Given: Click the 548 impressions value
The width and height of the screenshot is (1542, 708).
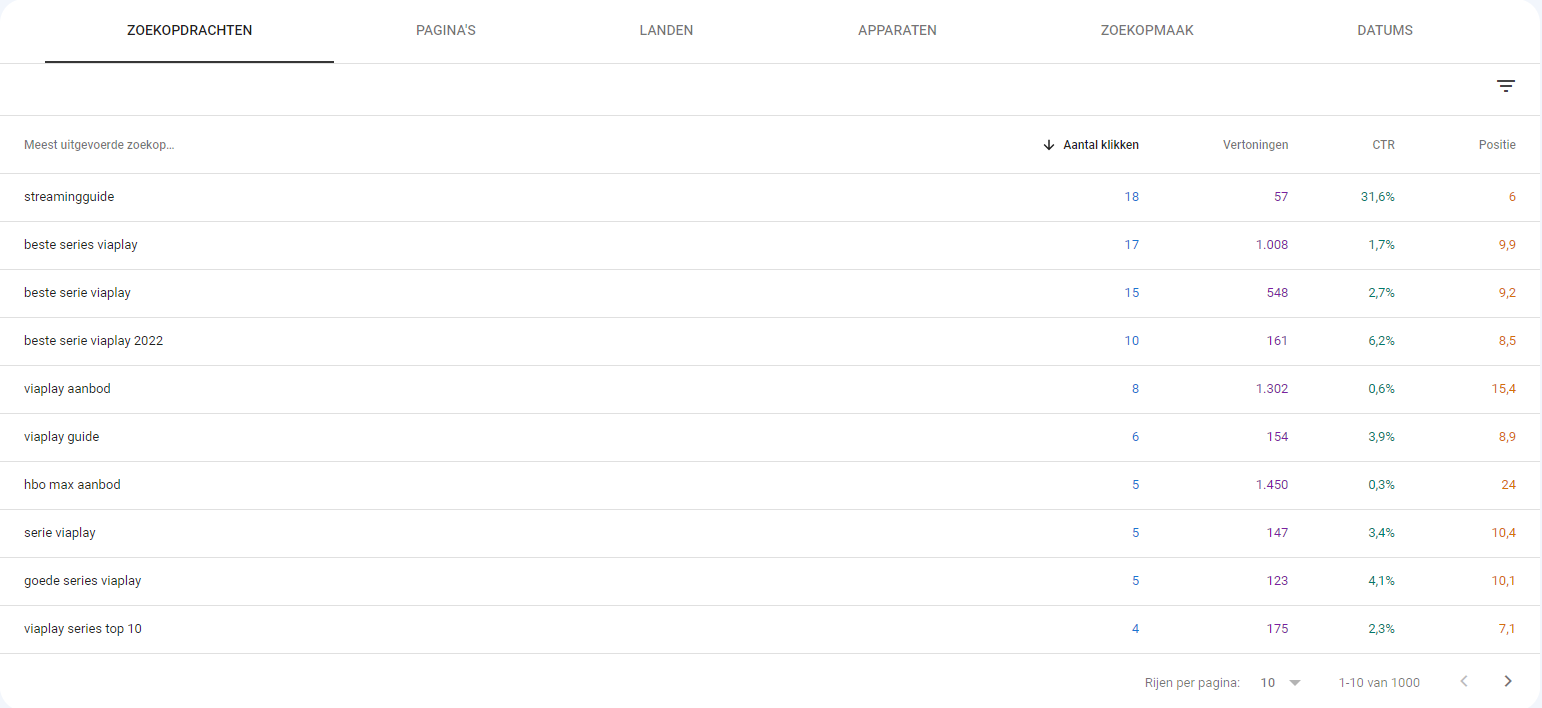Looking at the screenshot, I should pos(1277,293).
